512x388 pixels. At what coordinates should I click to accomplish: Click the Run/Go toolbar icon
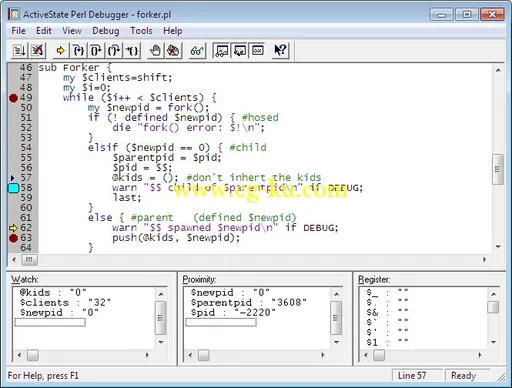point(19,51)
